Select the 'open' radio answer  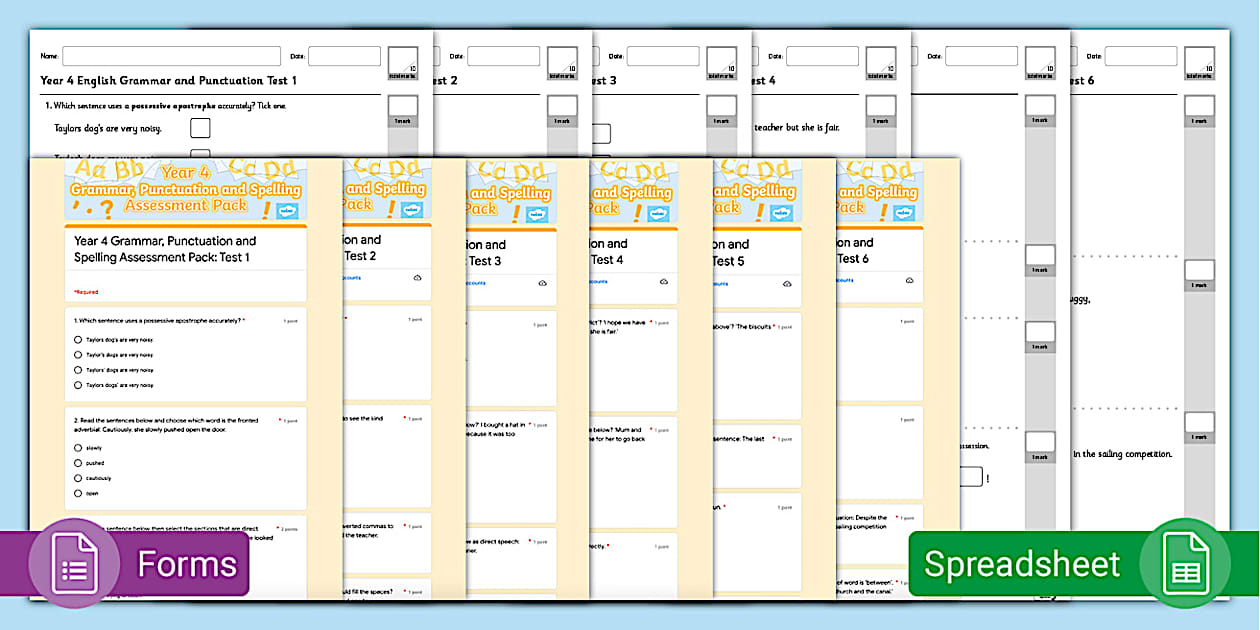[77, 493]
